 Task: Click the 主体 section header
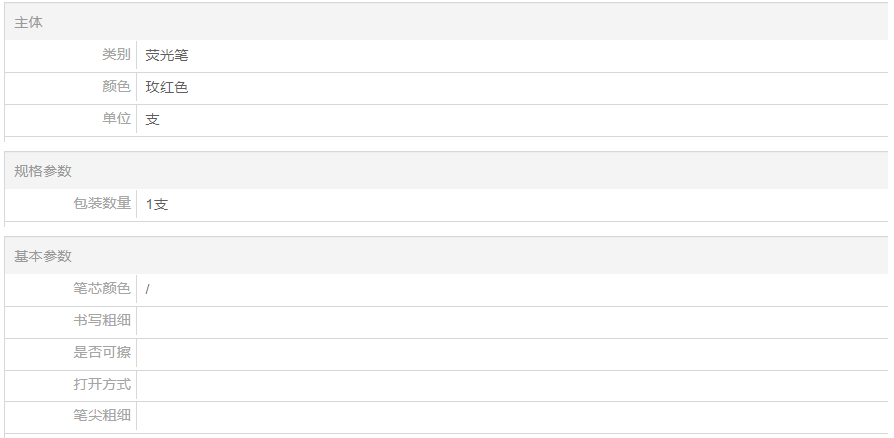[29, 22]
